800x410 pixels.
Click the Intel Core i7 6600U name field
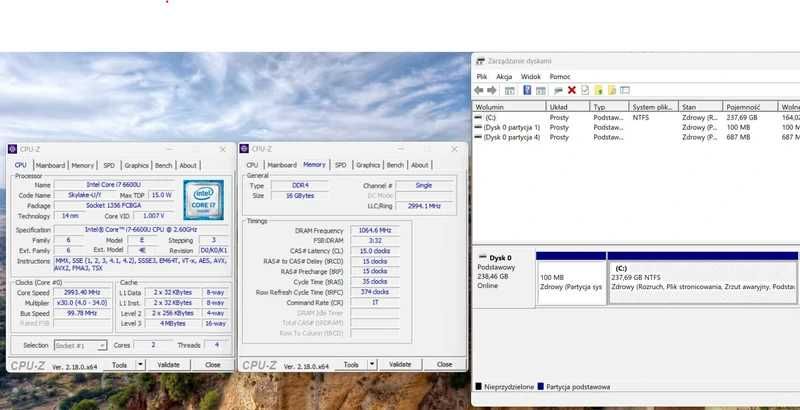(x=114, y=185)
